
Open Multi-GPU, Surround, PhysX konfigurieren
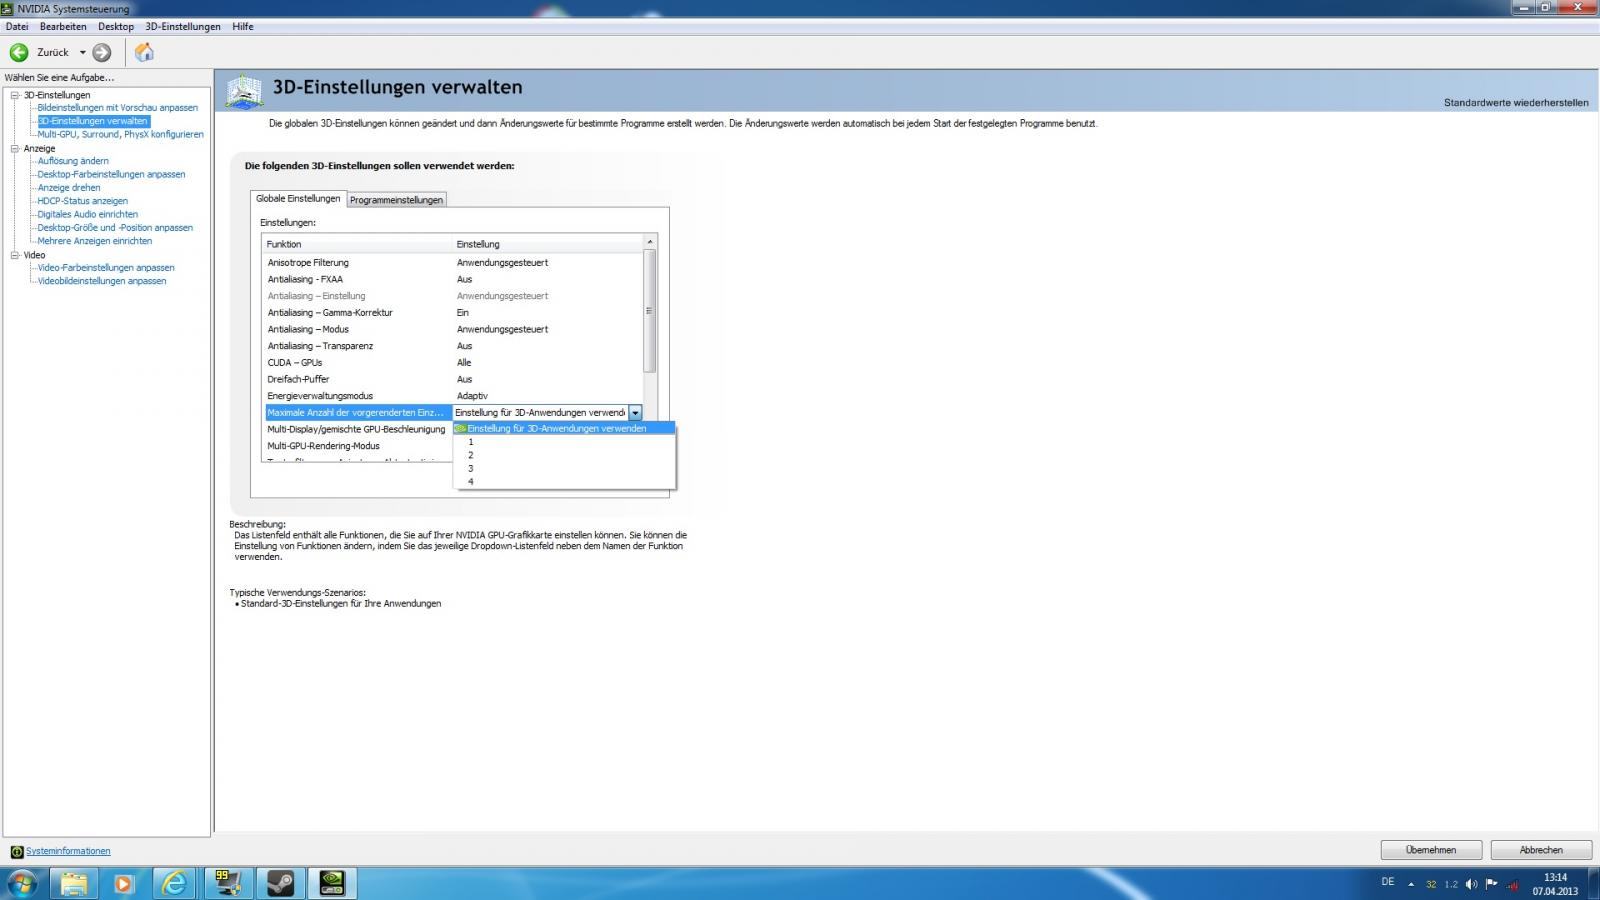pyautogui.click(x=120, y=134)
